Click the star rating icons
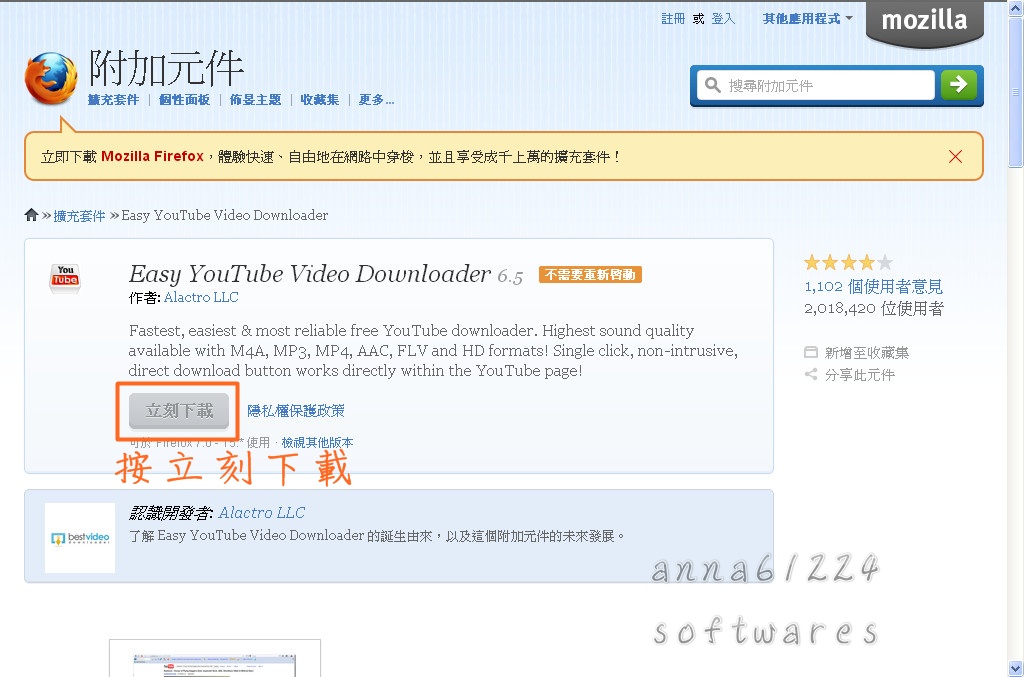 tap(848, 262)
